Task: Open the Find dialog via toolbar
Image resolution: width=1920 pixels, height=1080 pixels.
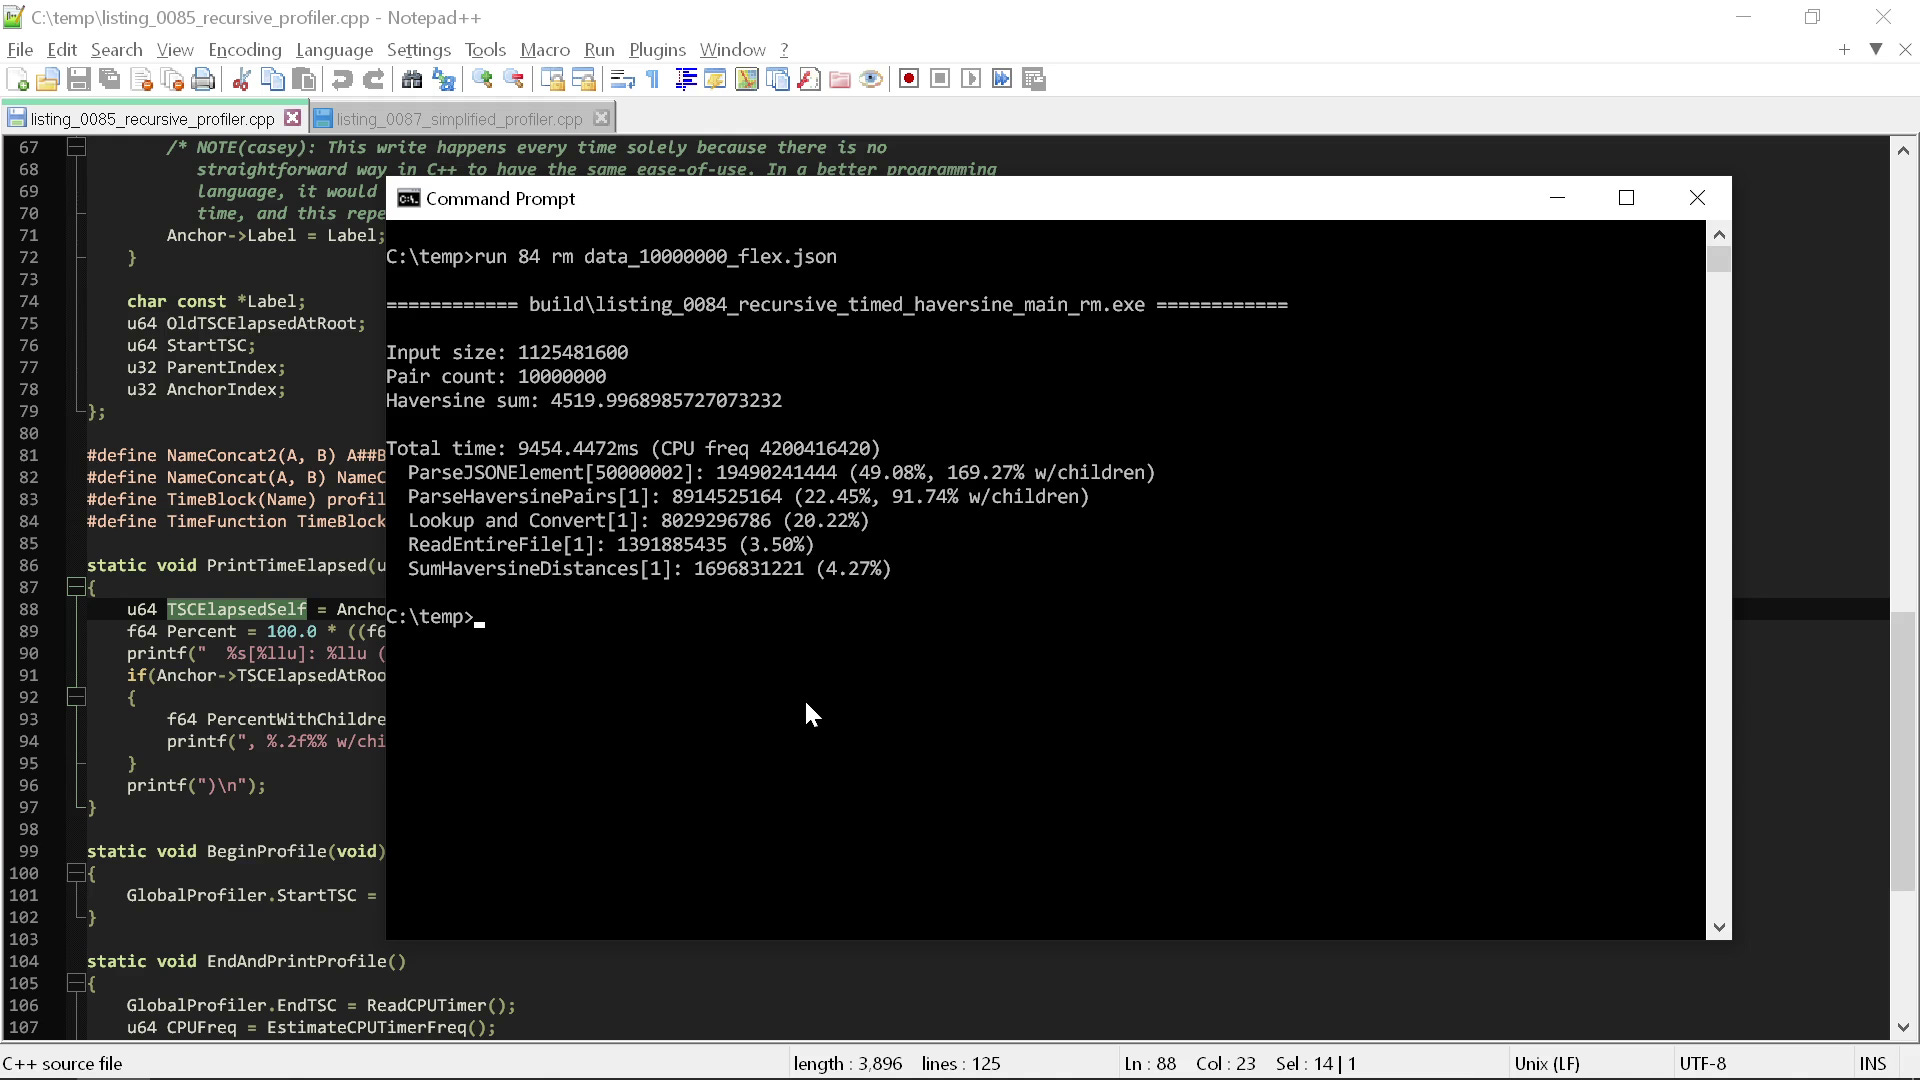Action: [412, 78]
